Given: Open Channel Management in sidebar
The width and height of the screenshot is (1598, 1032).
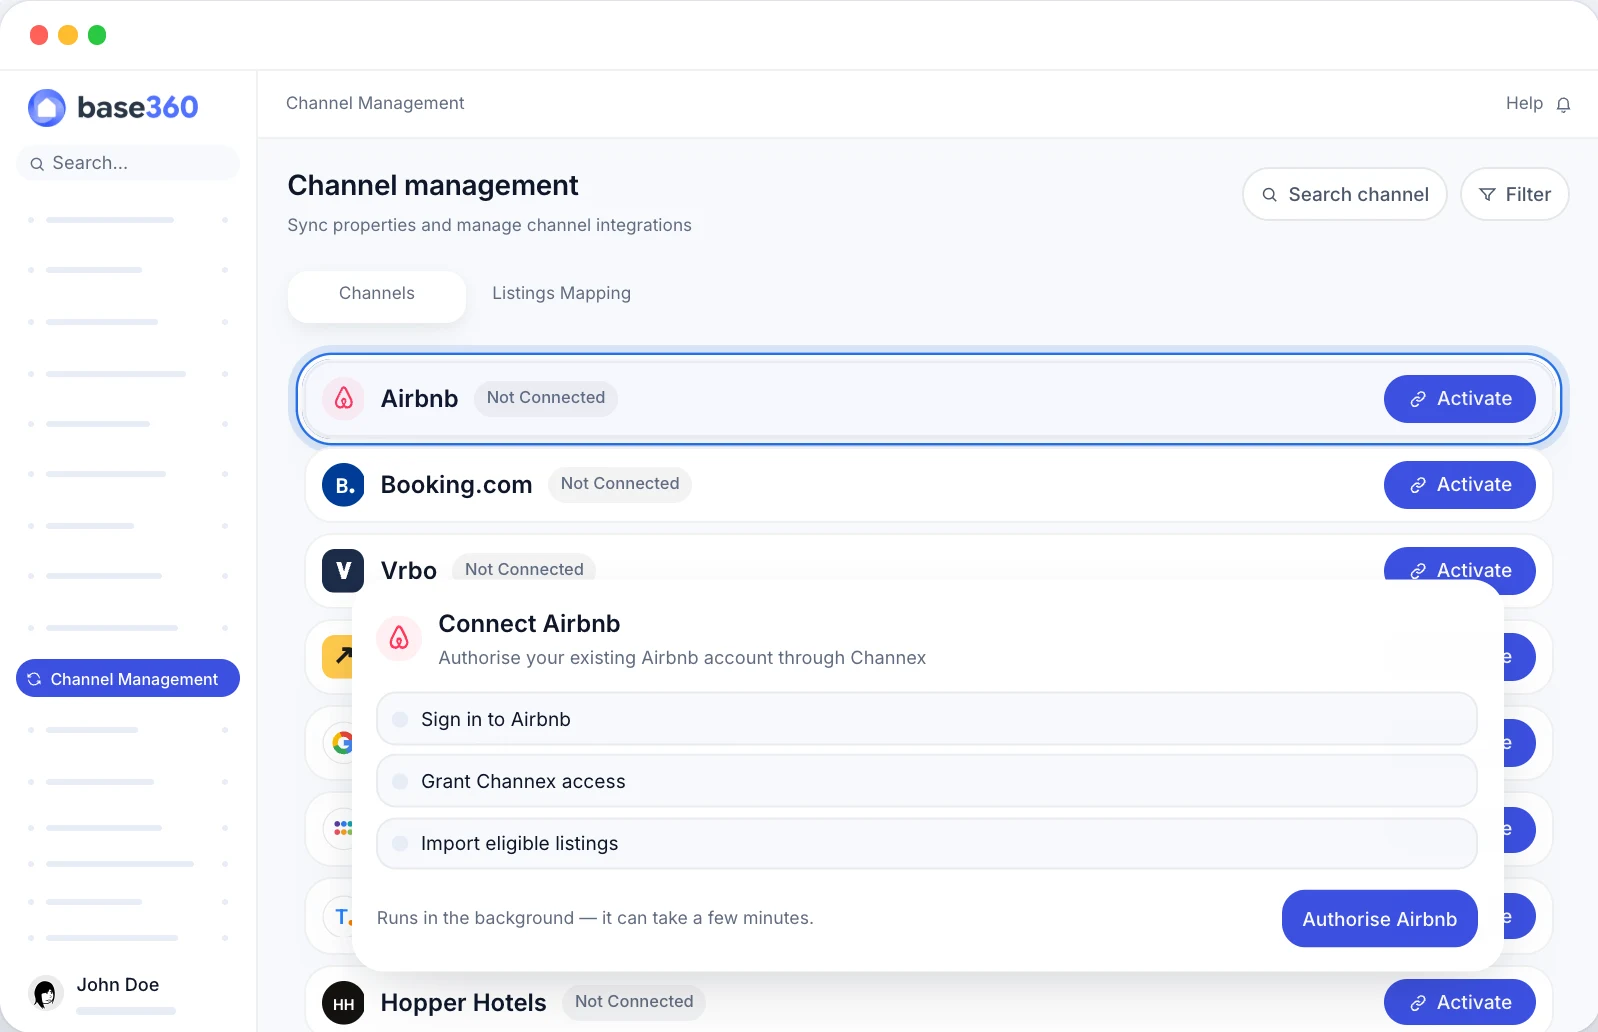Looking at the screenshot, I should [x=128, y=678].
